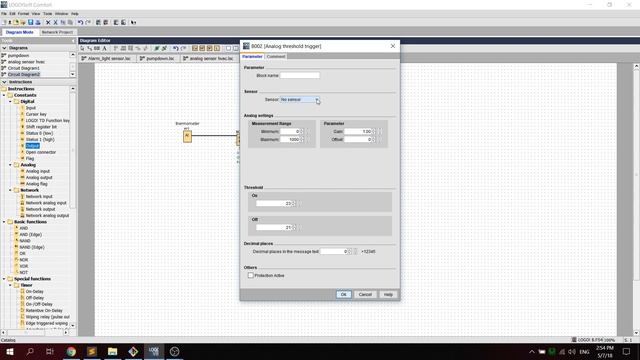The image size is (640, 360).
Task: Click the taskbar Search magnifier
Action: pyautogui.click(x=30, y=351)
